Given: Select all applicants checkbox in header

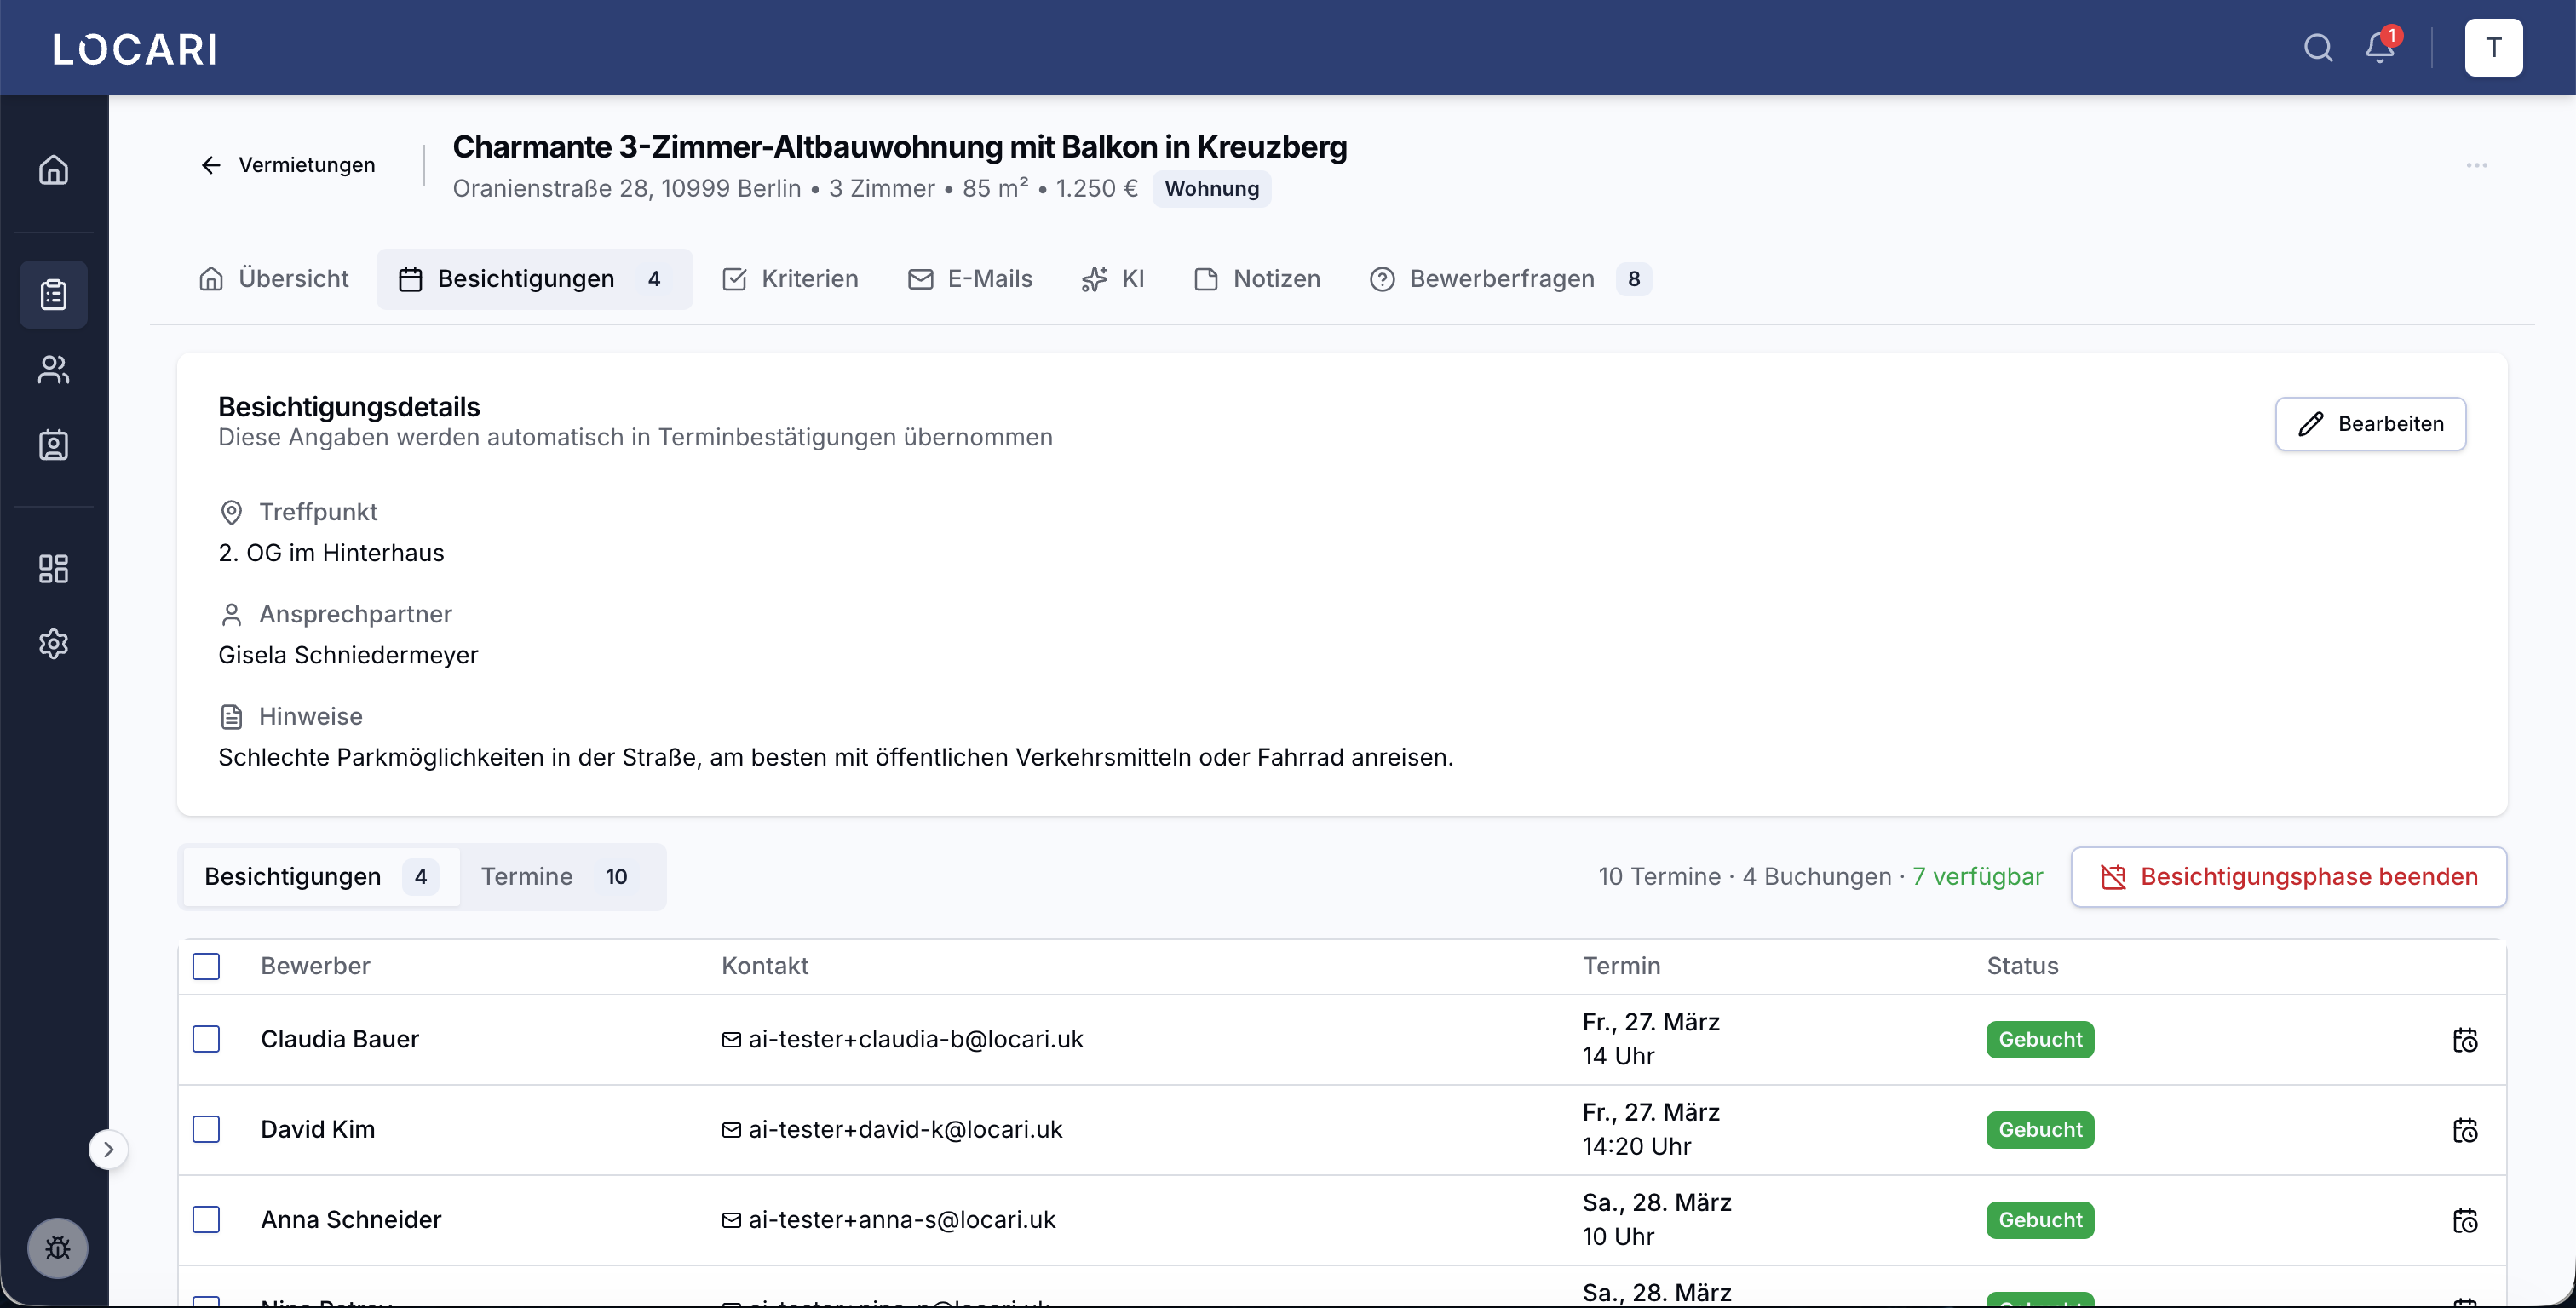Looking at the screenshot, I should point(206,966).
